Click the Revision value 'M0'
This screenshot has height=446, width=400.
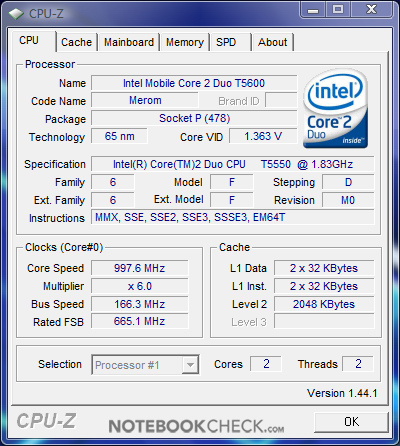pyautogui.click(x=348, y=200)
